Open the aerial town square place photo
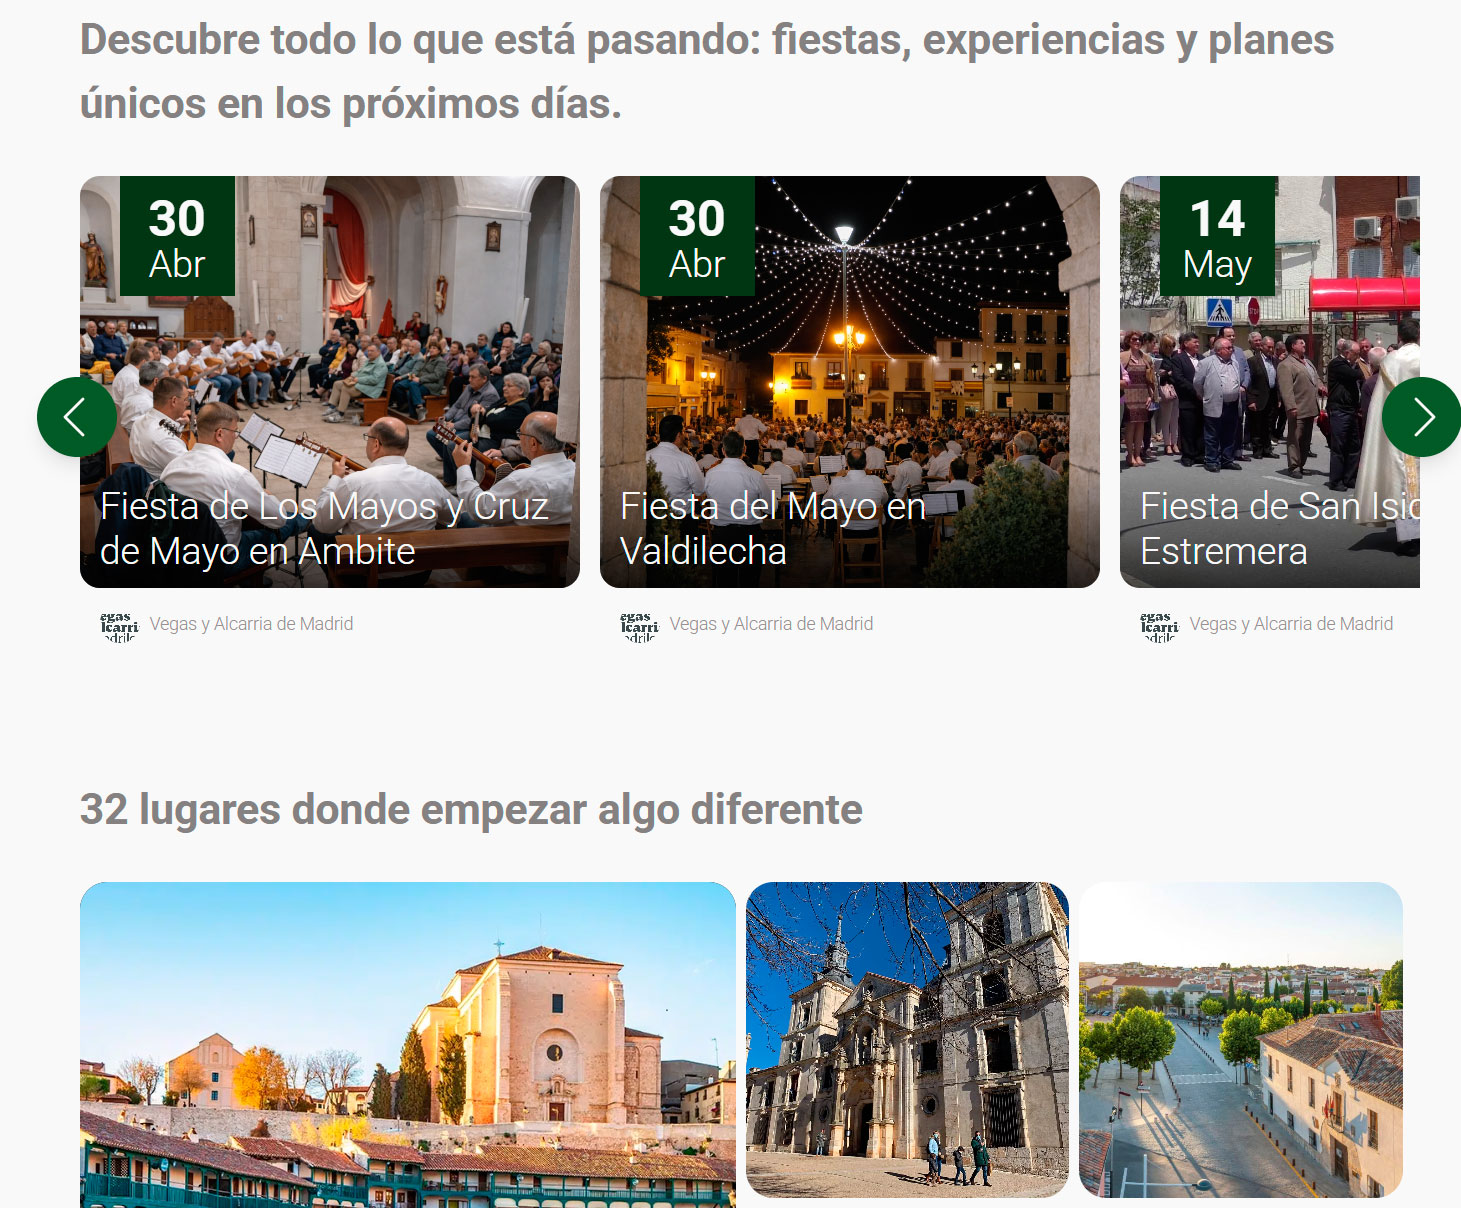Screen dimensions: 1461x1208 (x=1241, y=1040)
